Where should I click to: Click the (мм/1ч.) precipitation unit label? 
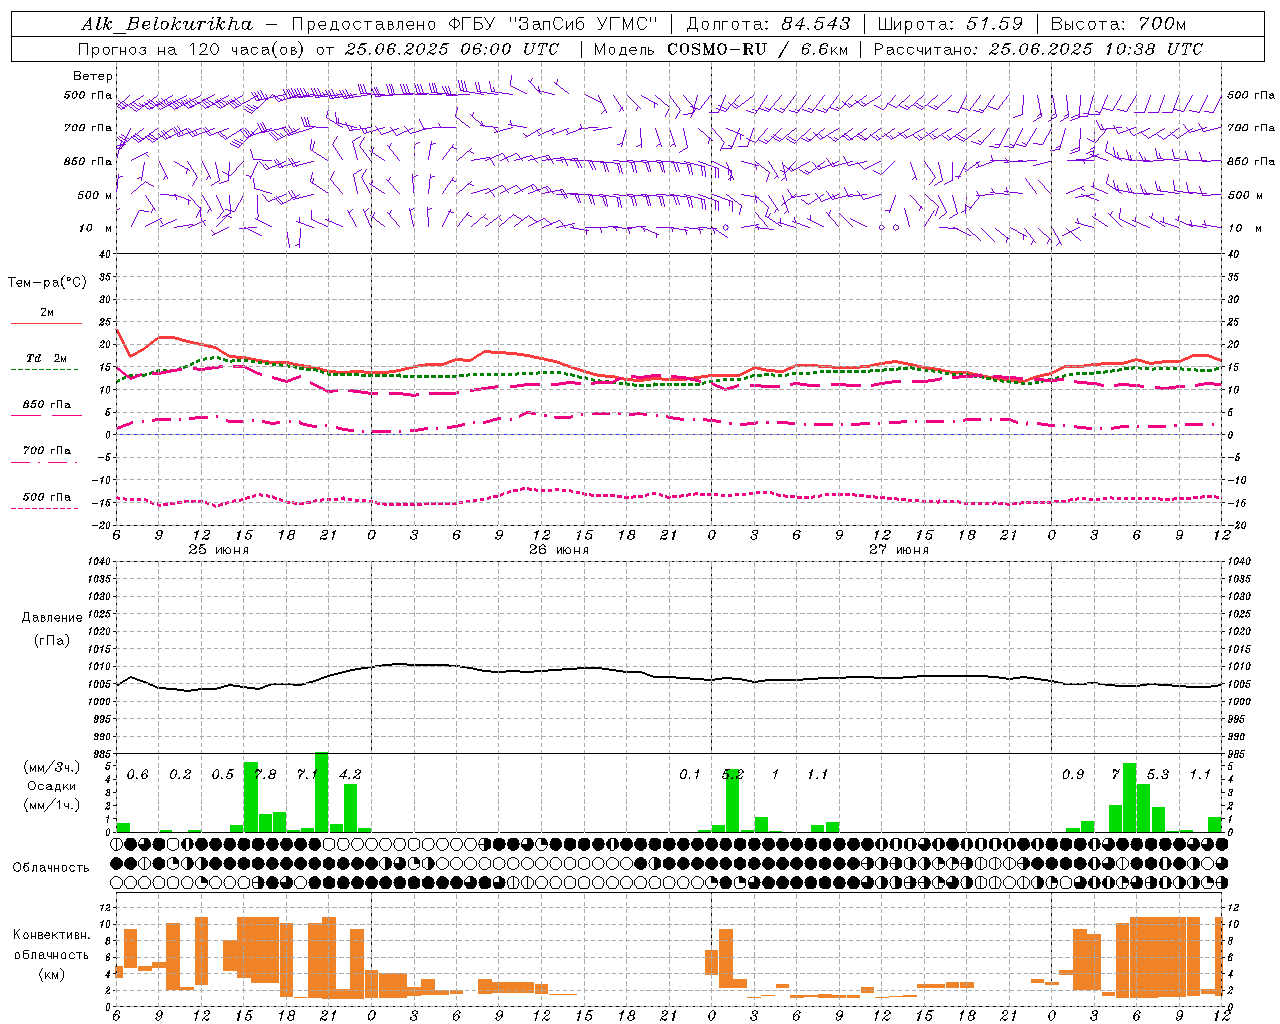pyautogui.click(x=51, y=805)
